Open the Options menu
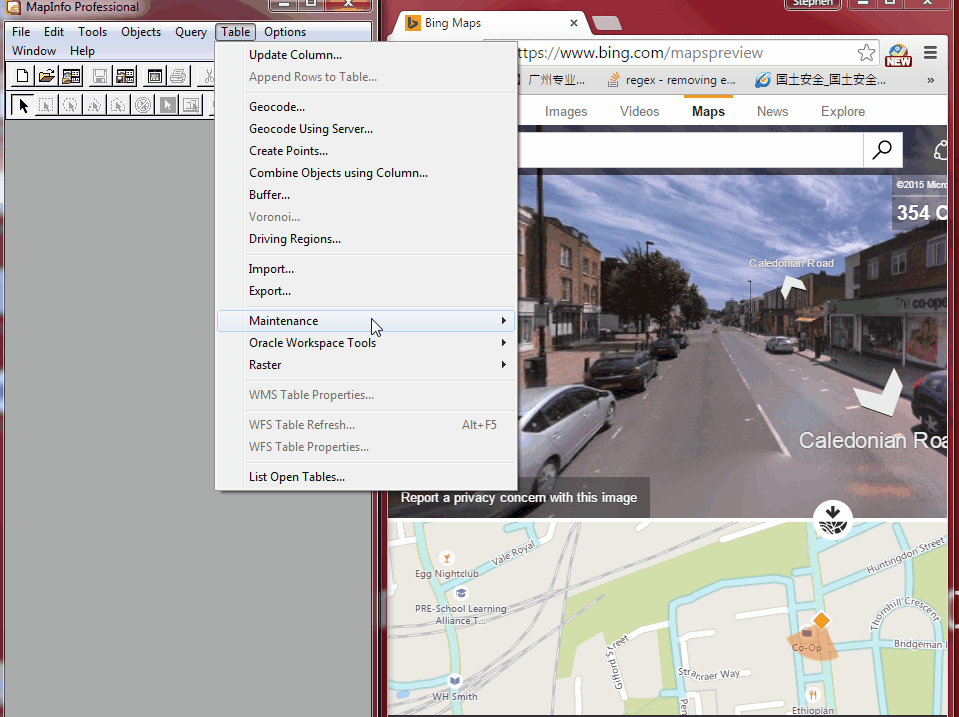959x717 pixels. [x=285, y=32]
